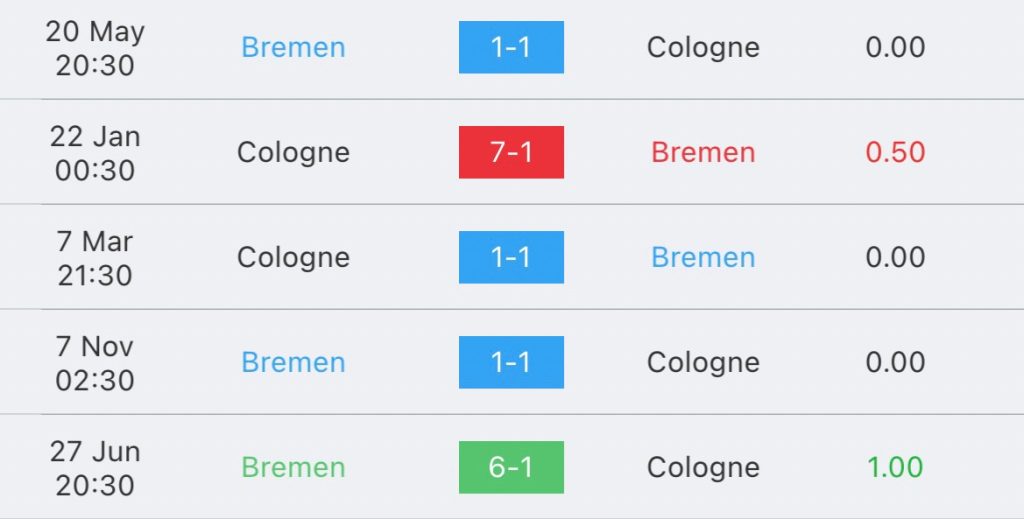The image size is (1024, 519).
Task: Click Bremen in the 7 Mar match
Action: pos(703,257)
